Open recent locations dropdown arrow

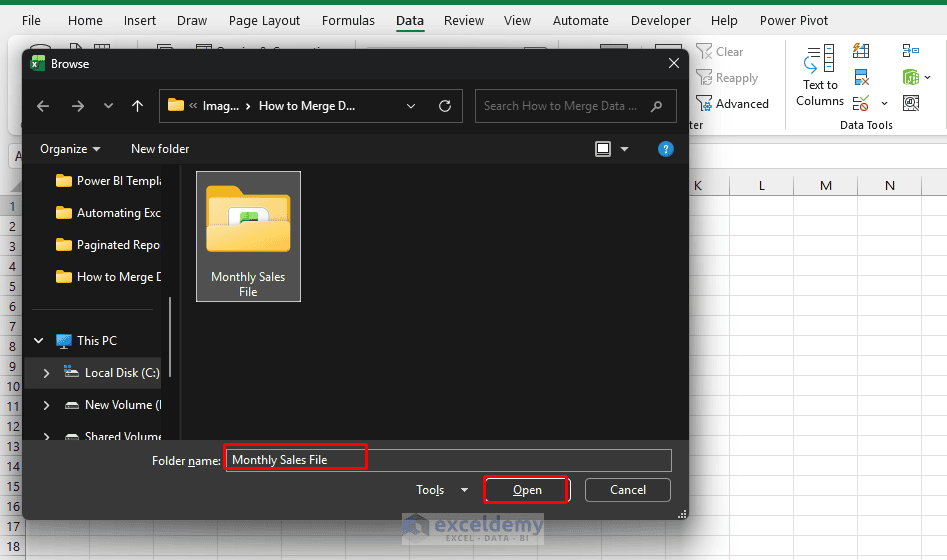click(x=108, y=106)
